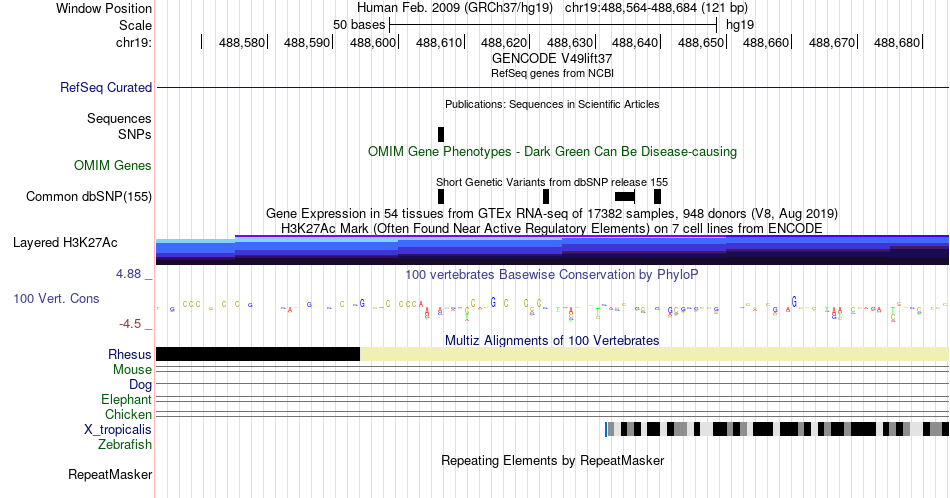This screenshot has height=498, width=950.
Task: Open Common dbSNP(155) track label
Action: point(89,196)
